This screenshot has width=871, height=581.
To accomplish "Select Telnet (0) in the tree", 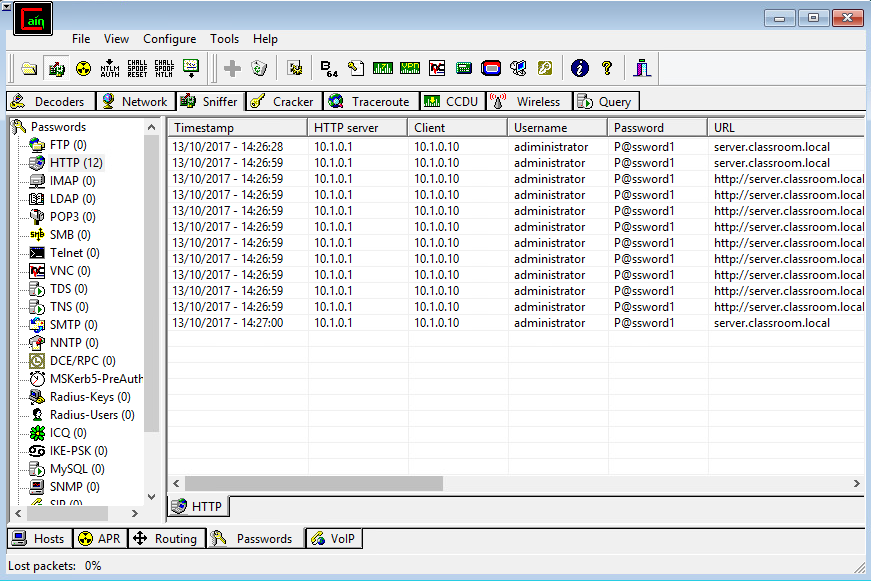I will (x=74, y=253).
